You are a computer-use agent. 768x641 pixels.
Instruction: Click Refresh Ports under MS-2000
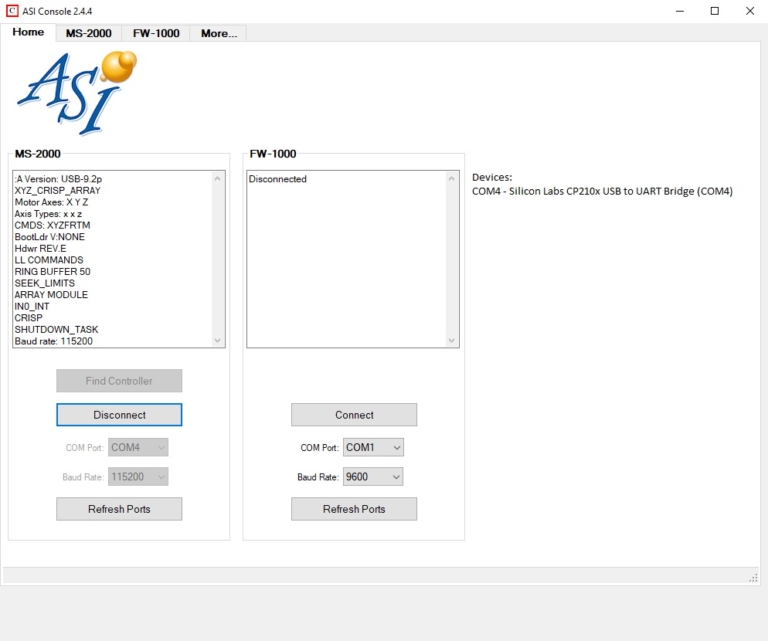119,509
